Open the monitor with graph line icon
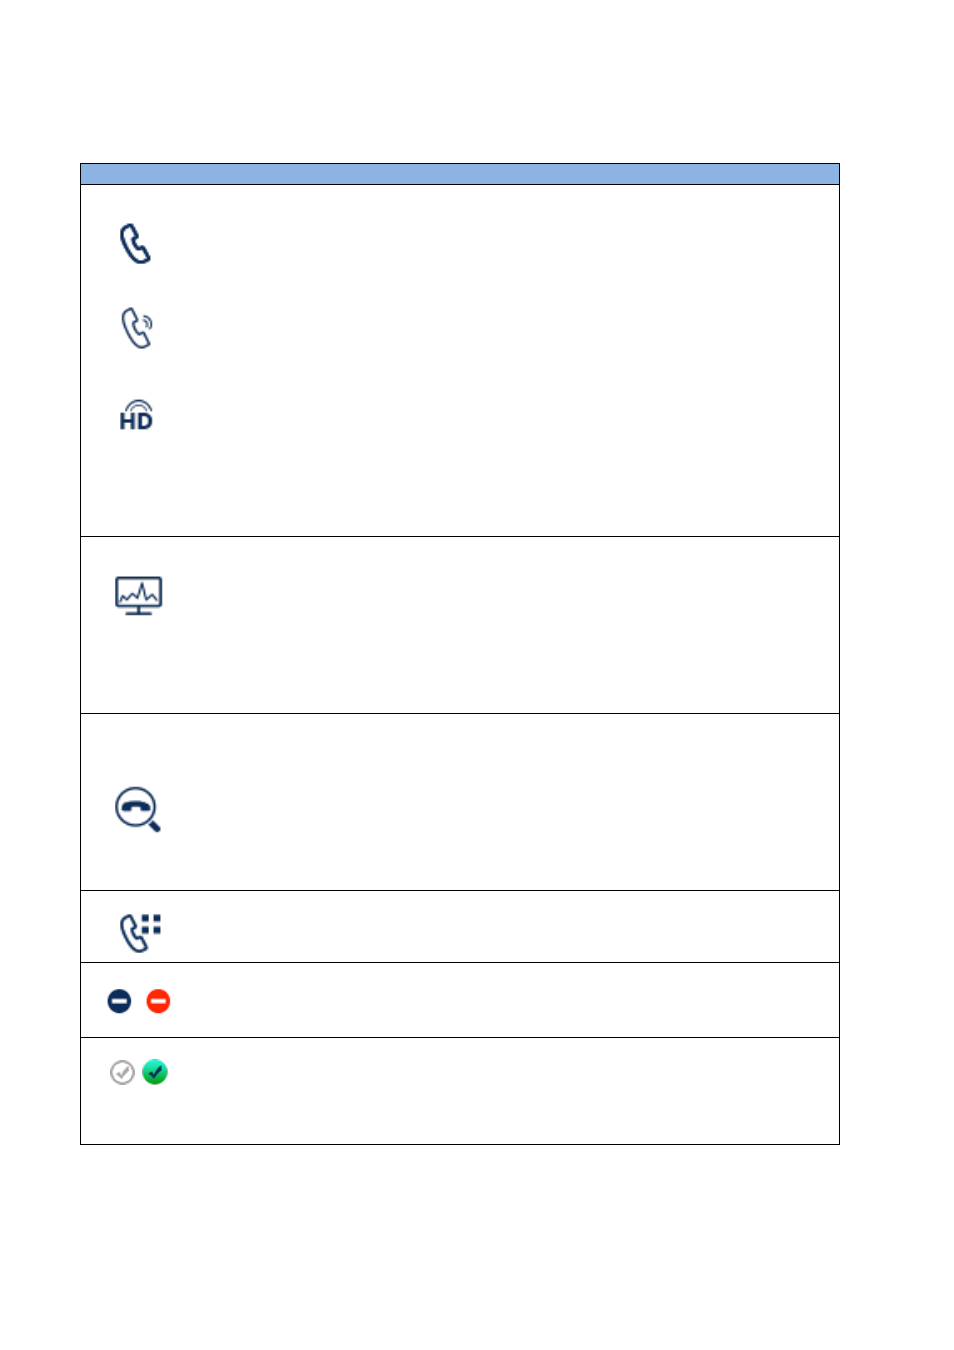 (x=138, y=596)
